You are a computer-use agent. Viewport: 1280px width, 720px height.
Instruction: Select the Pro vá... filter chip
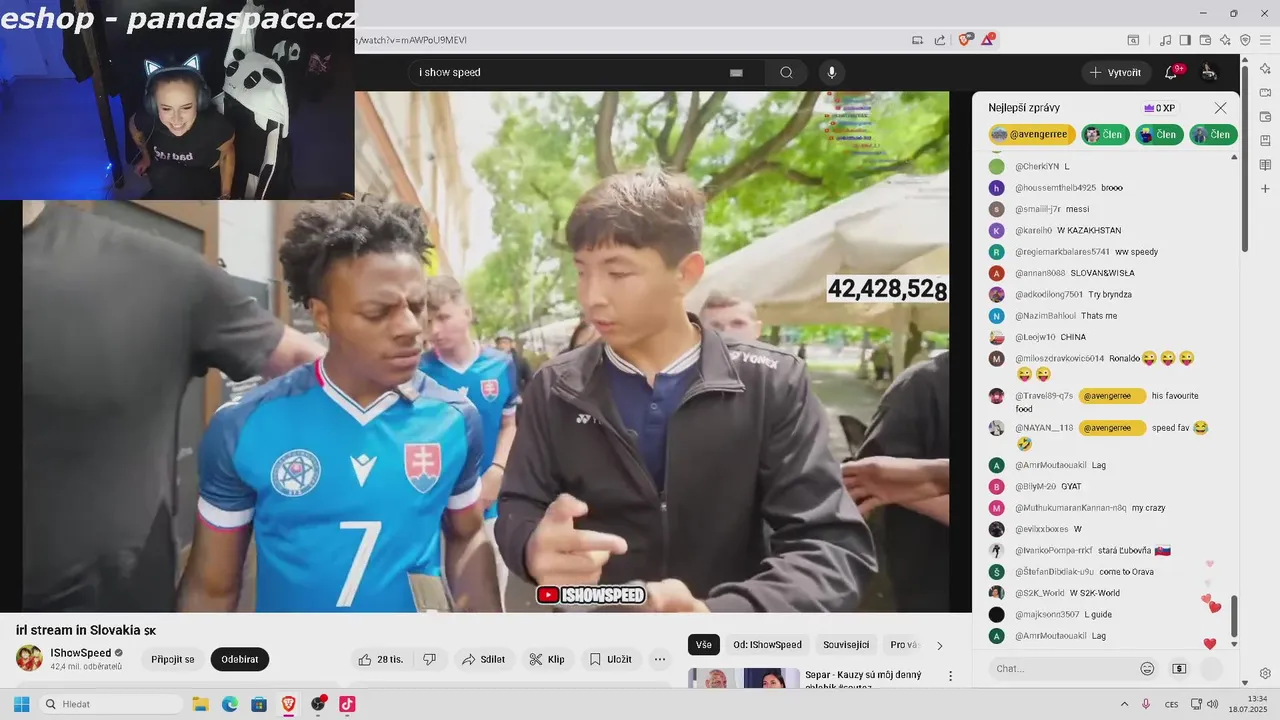[904, 645]
